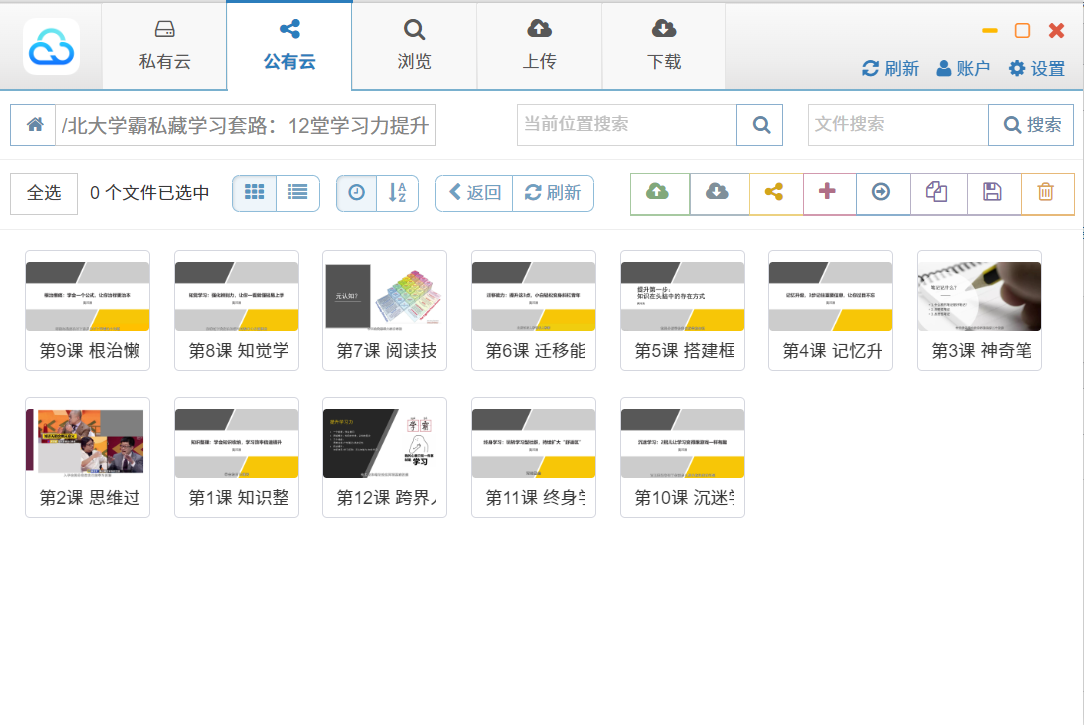Open the 第7课 阅读技 file thumbnail
This screenshot has width=1084, height=725.
coord(384,310)
